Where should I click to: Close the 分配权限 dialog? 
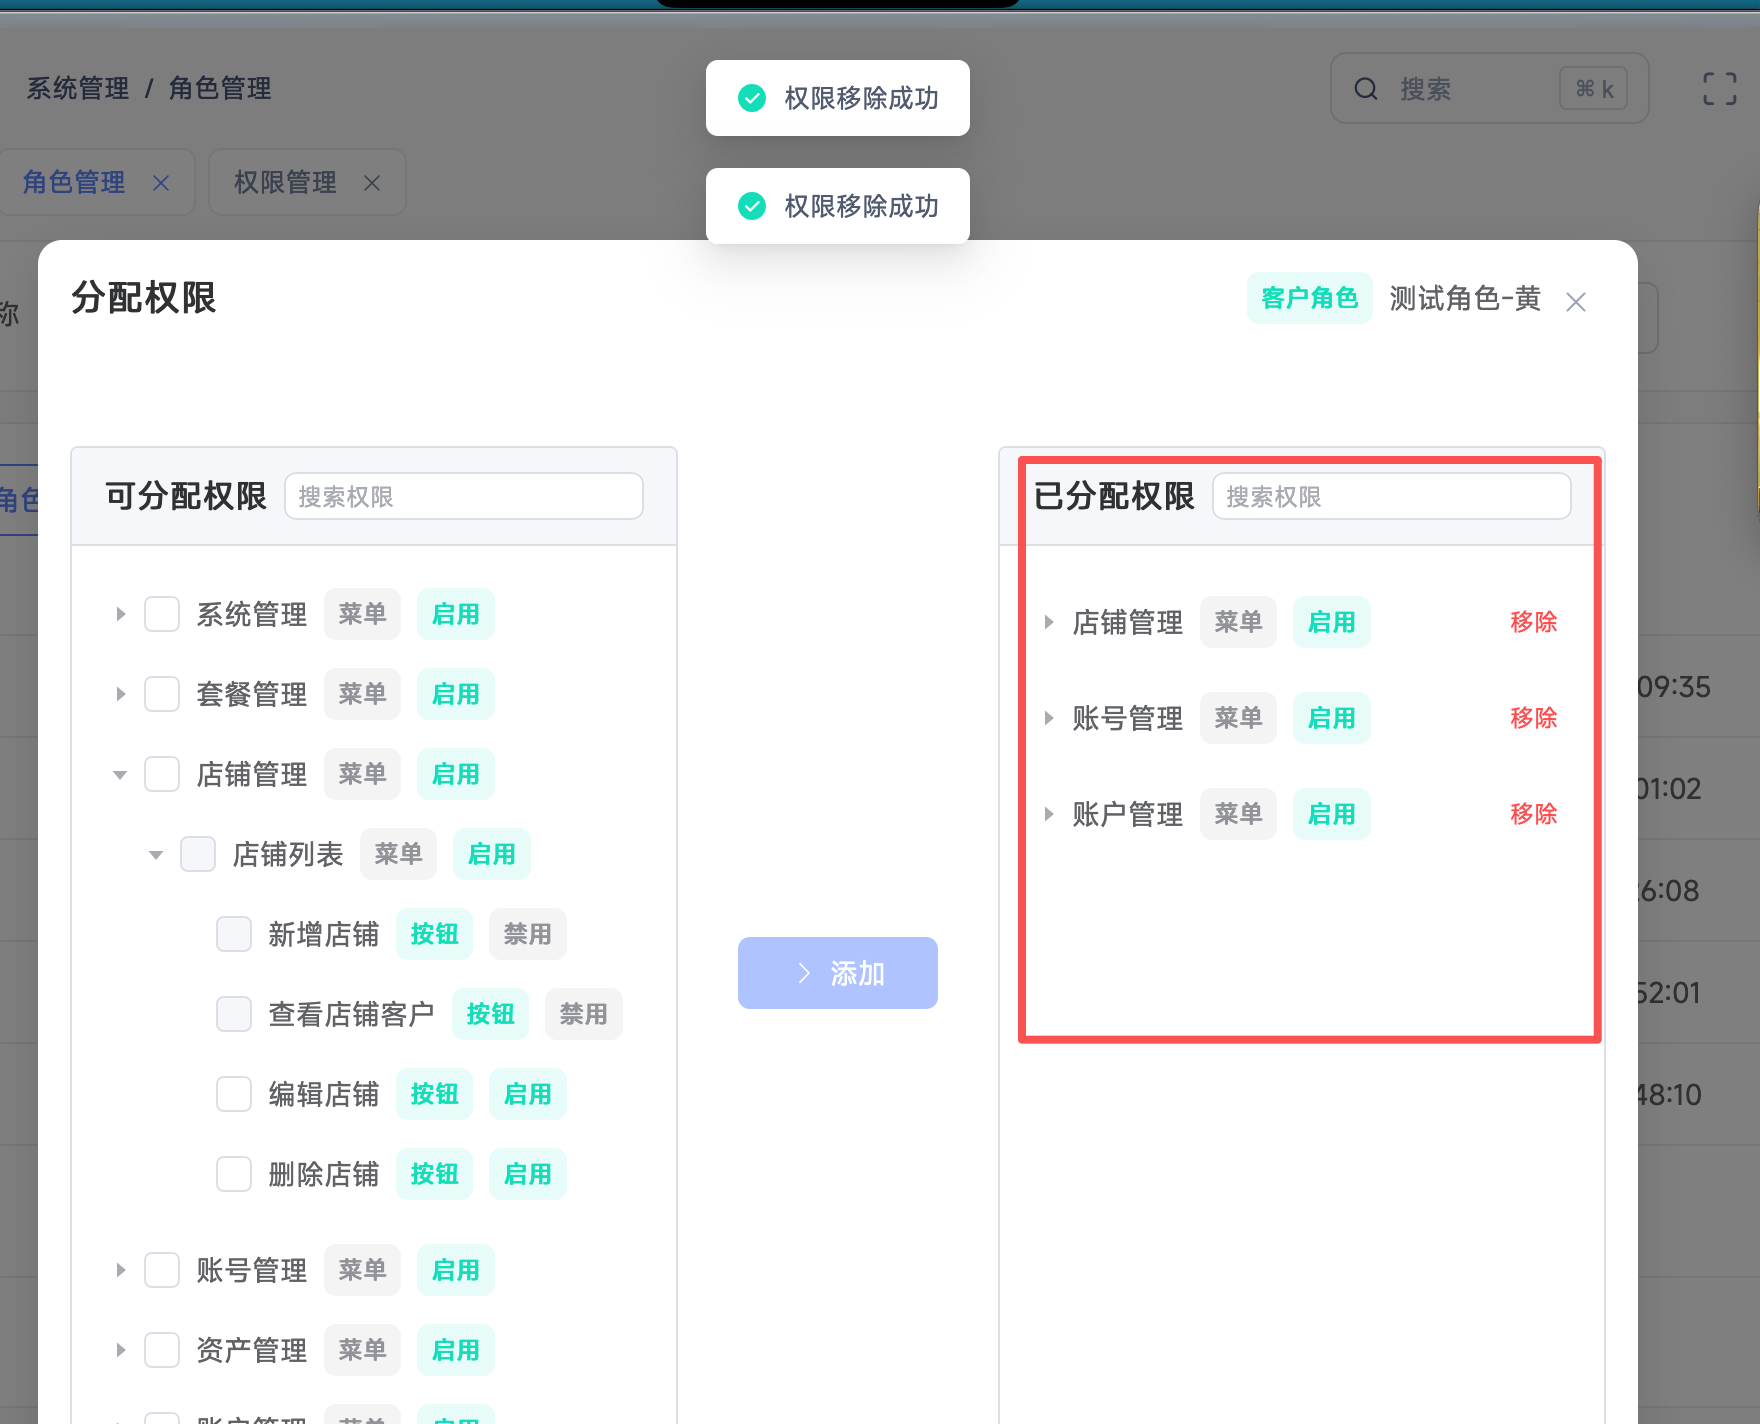pos(1576,302)
